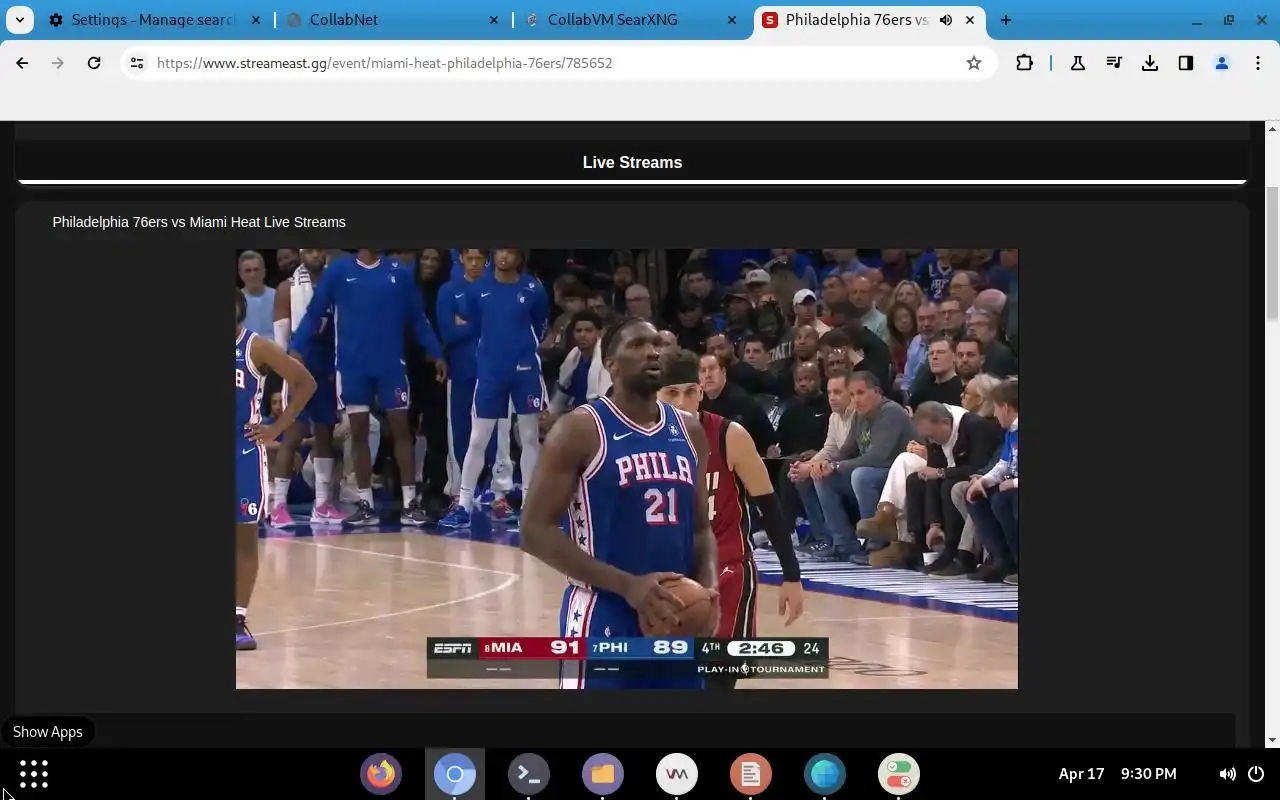The height and width of the screenshot is (800, 1280).
Task: Open the Chrome Labs flask icon
Action: (x=1078, y=63)
